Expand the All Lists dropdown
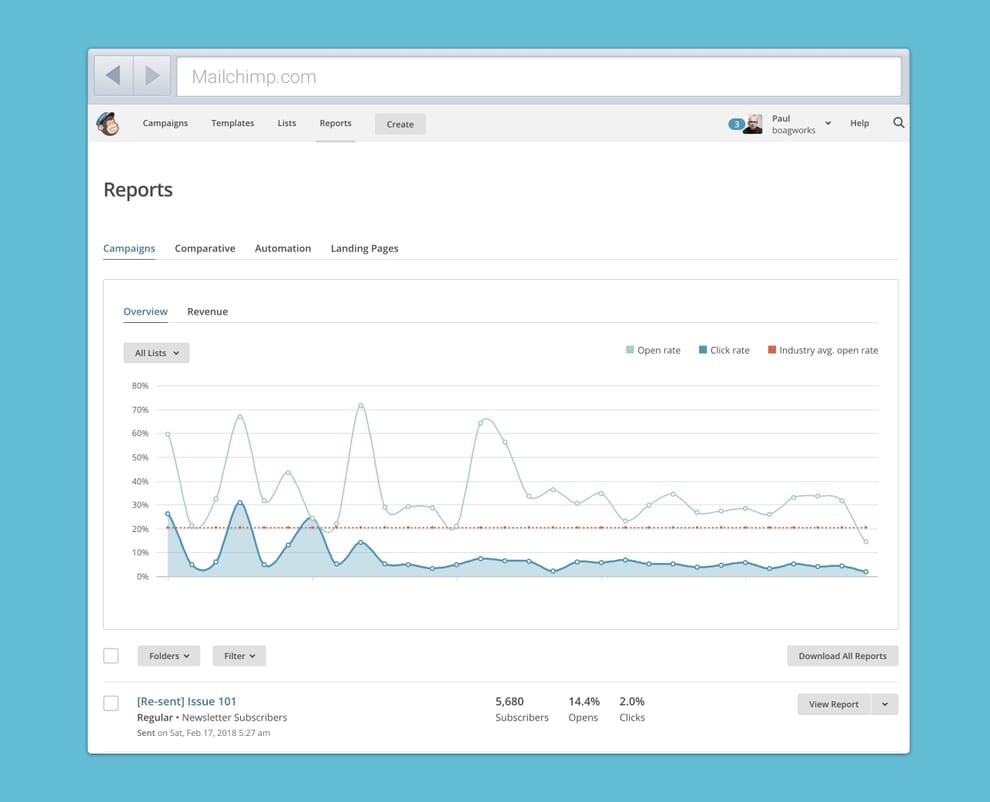 click(156, 353)
